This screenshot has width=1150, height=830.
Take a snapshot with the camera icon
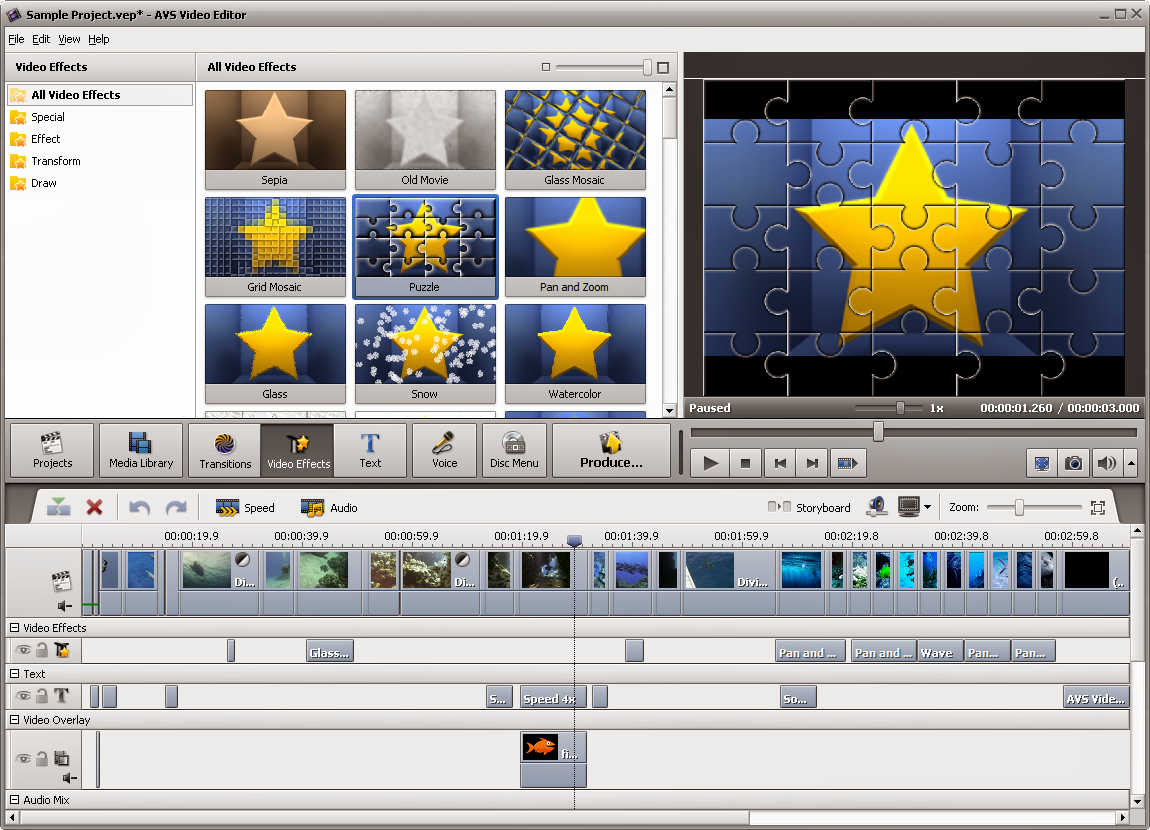(1073, 463)
